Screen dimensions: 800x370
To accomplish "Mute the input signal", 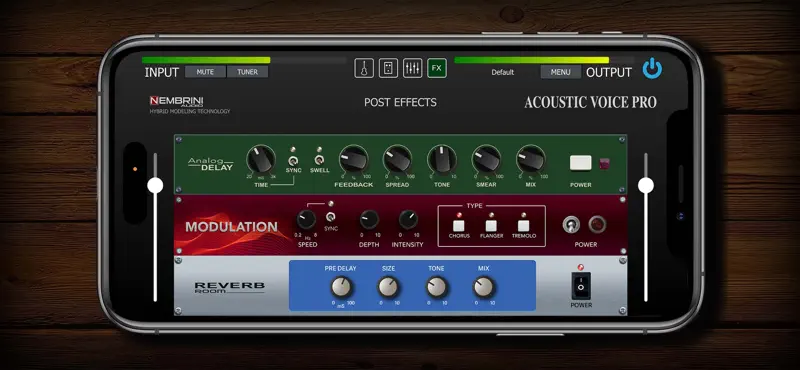I will click(205, 72).
